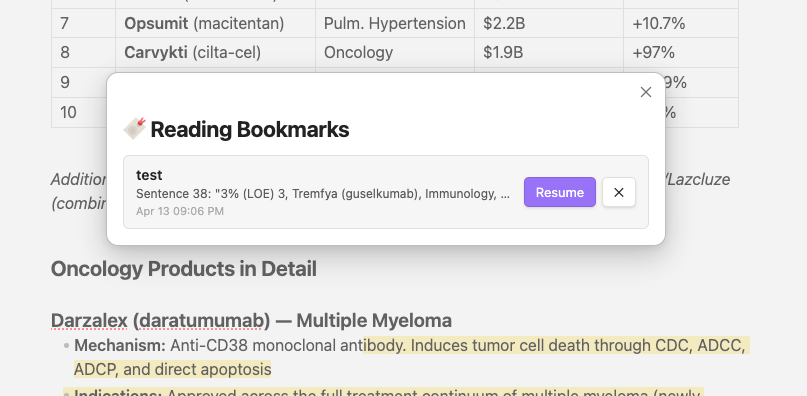Click the Oncology cell in the Carvykti row
This screenshot has width=807, height=396.
(x=395, y=53)
